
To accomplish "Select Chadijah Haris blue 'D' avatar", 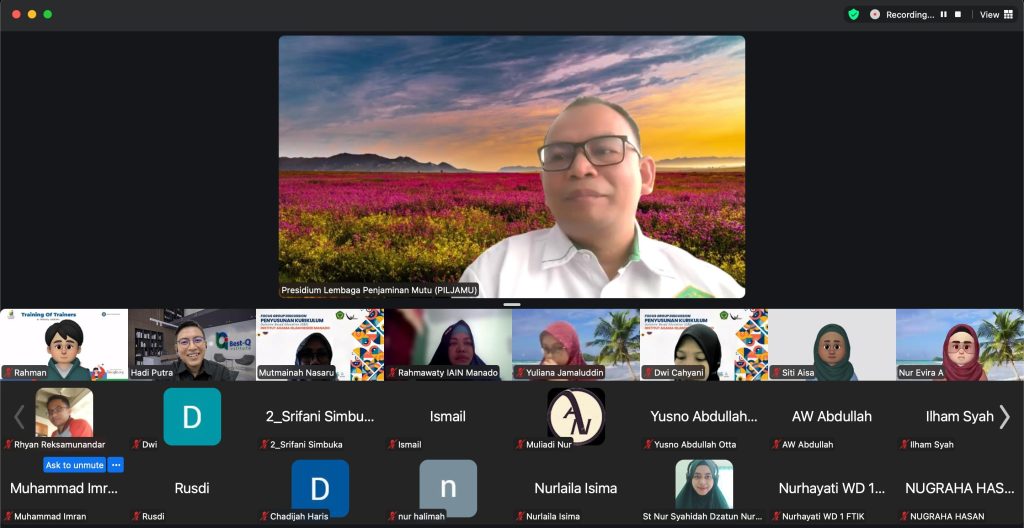I will click(320, 488).
